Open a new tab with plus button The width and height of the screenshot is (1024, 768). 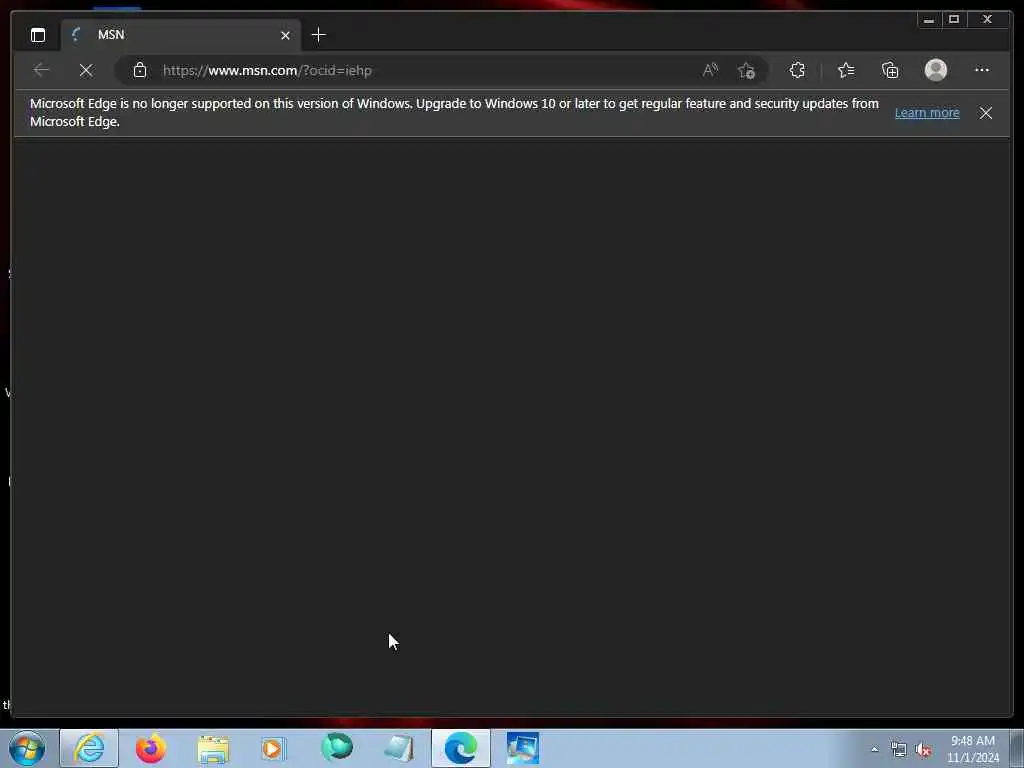pyautogui.click(x=319, y=35)
